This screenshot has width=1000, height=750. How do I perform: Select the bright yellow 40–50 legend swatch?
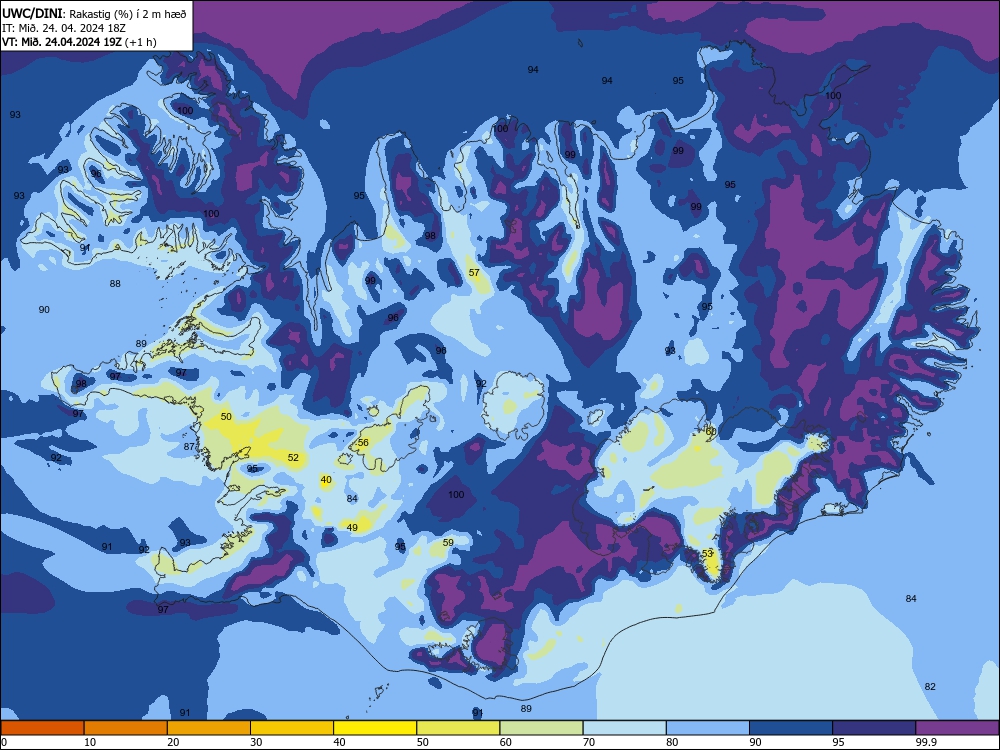point(375,728)
